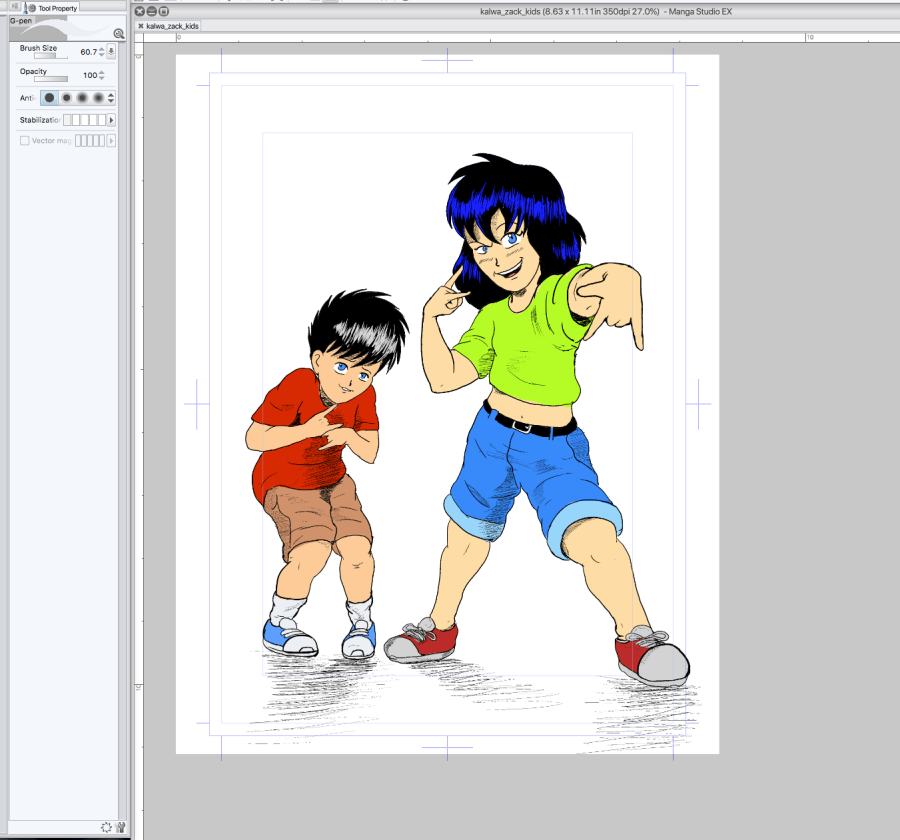Click the Opacity slider bar

pos(50,79)
